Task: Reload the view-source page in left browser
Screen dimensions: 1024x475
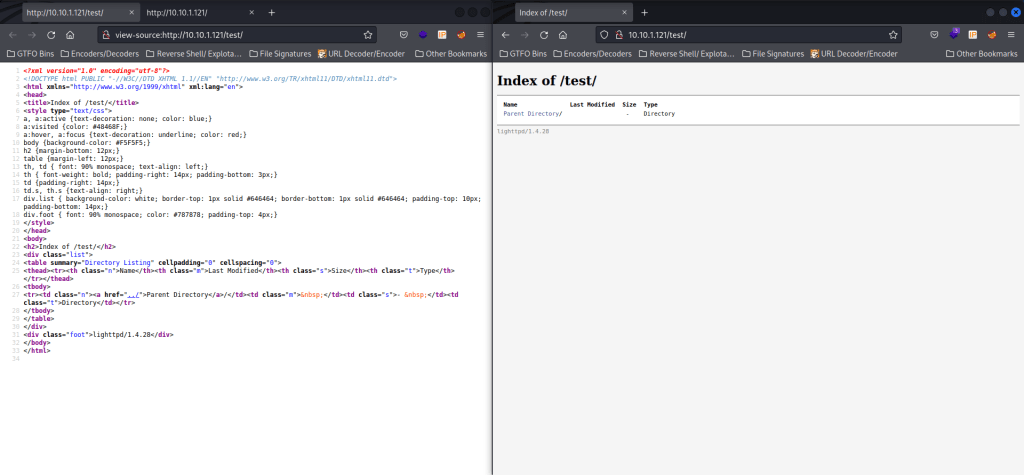Action: coord(49,33)
